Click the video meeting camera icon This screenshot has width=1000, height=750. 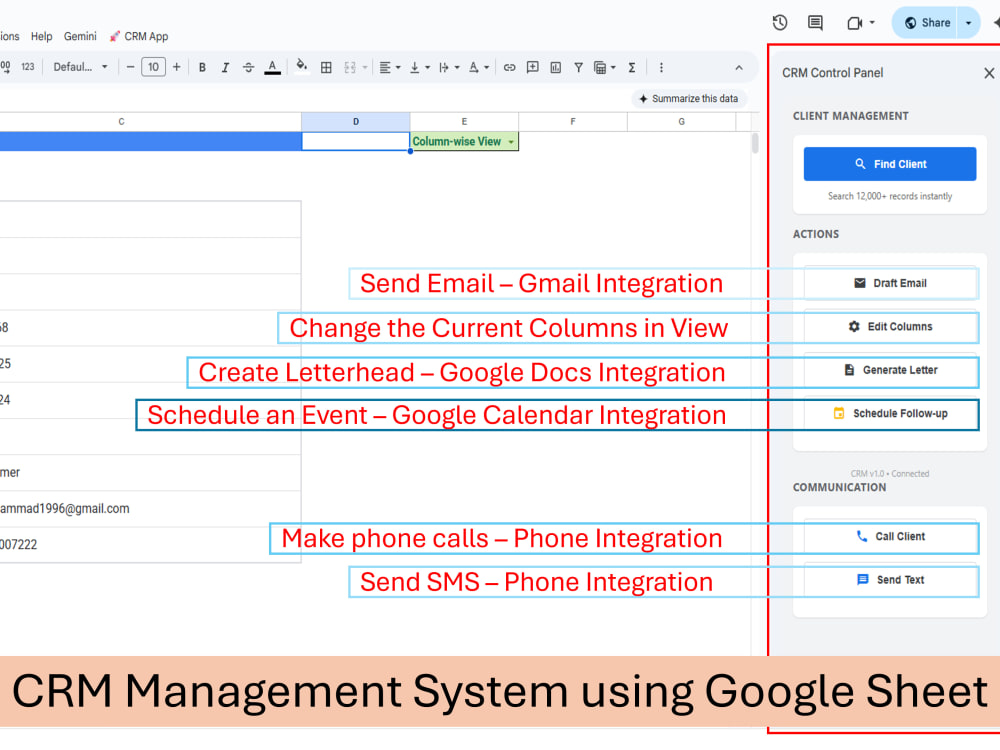click(855, 23)
